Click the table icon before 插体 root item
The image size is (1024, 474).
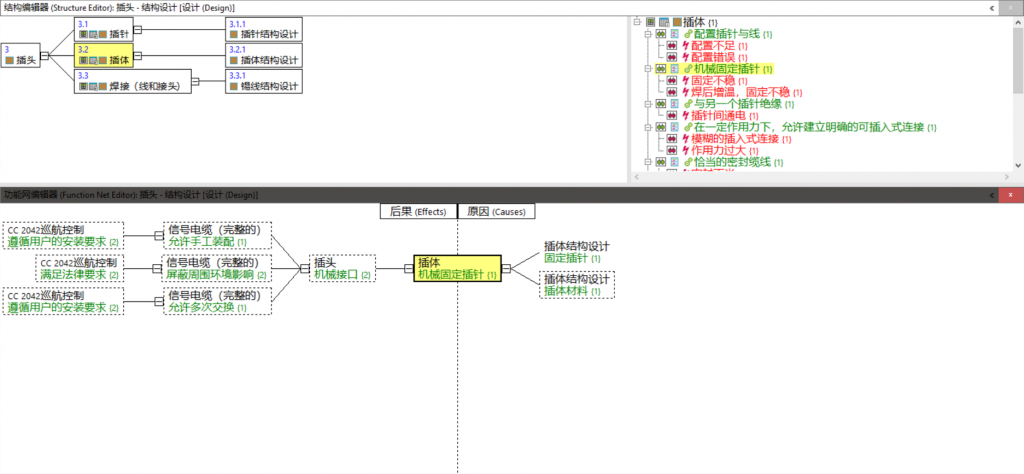click(x=666, y=21)
